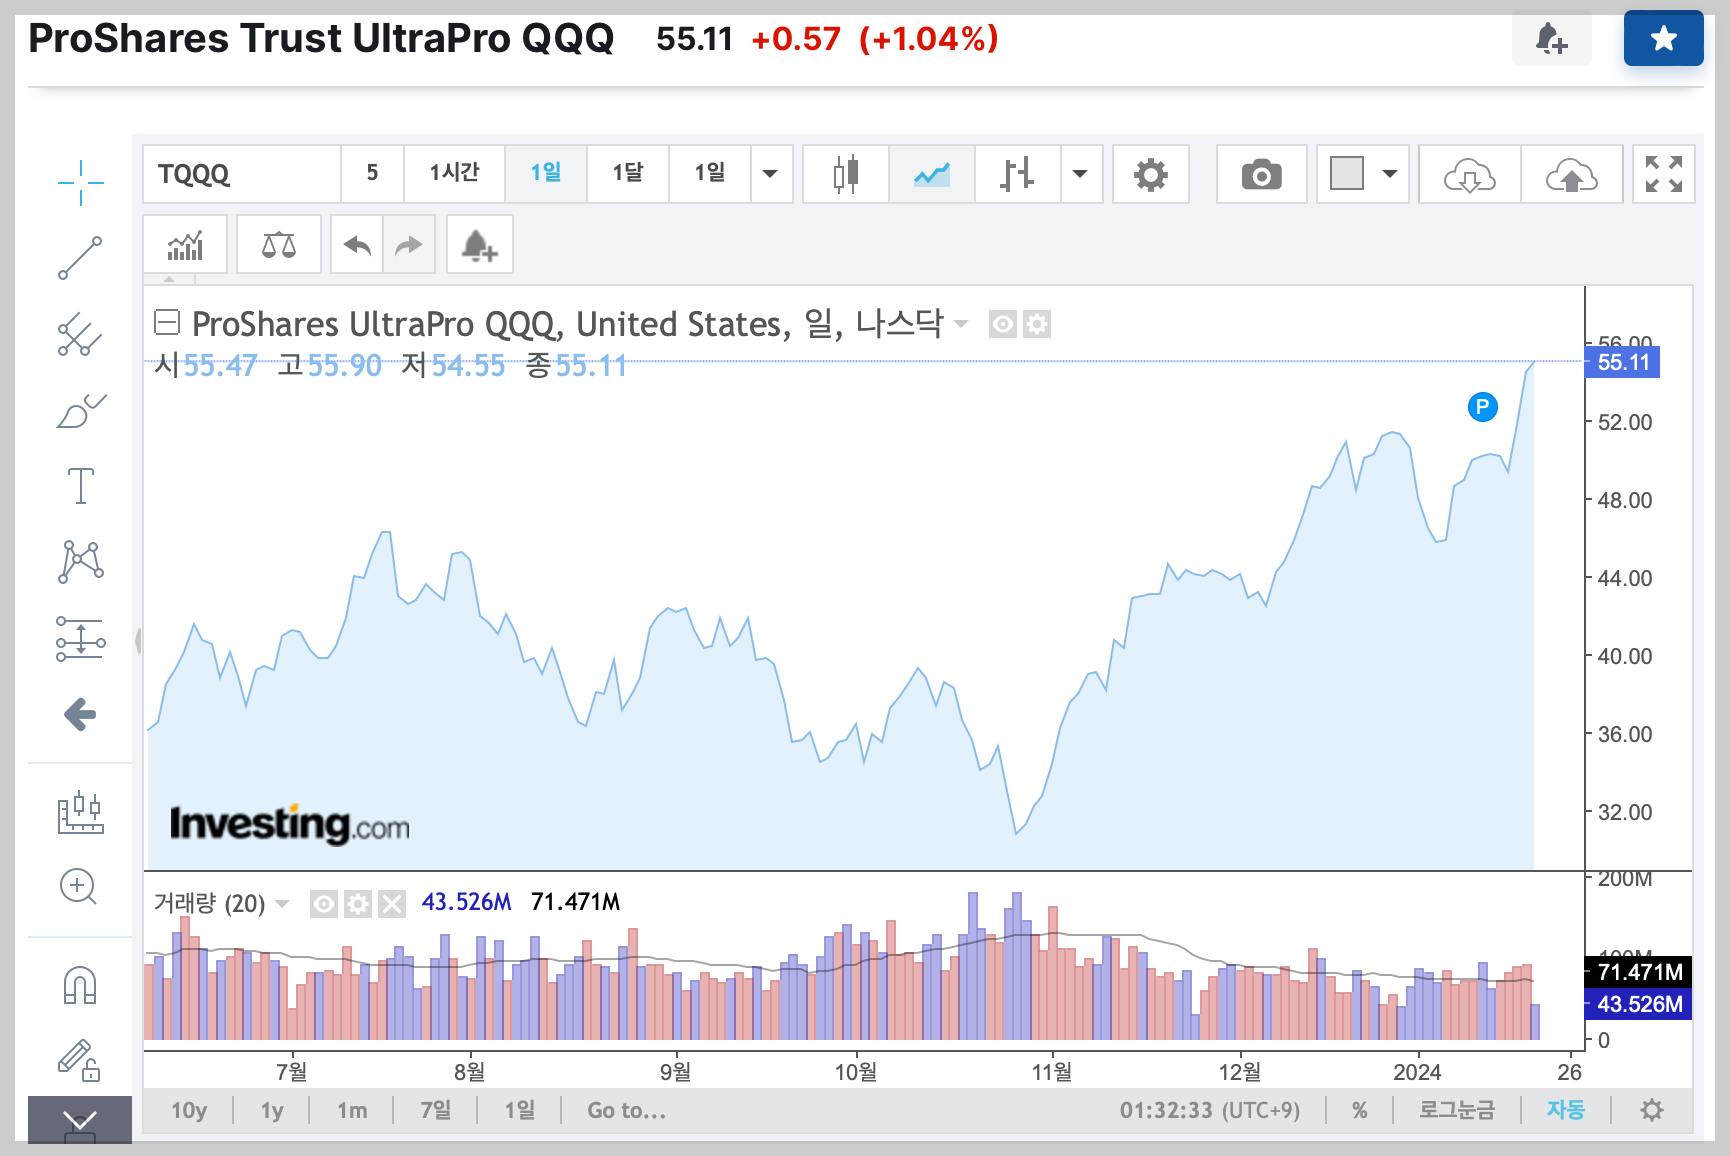Create price alert bell in page header
The image size is (1730, 1156).
pos(1552,39)
